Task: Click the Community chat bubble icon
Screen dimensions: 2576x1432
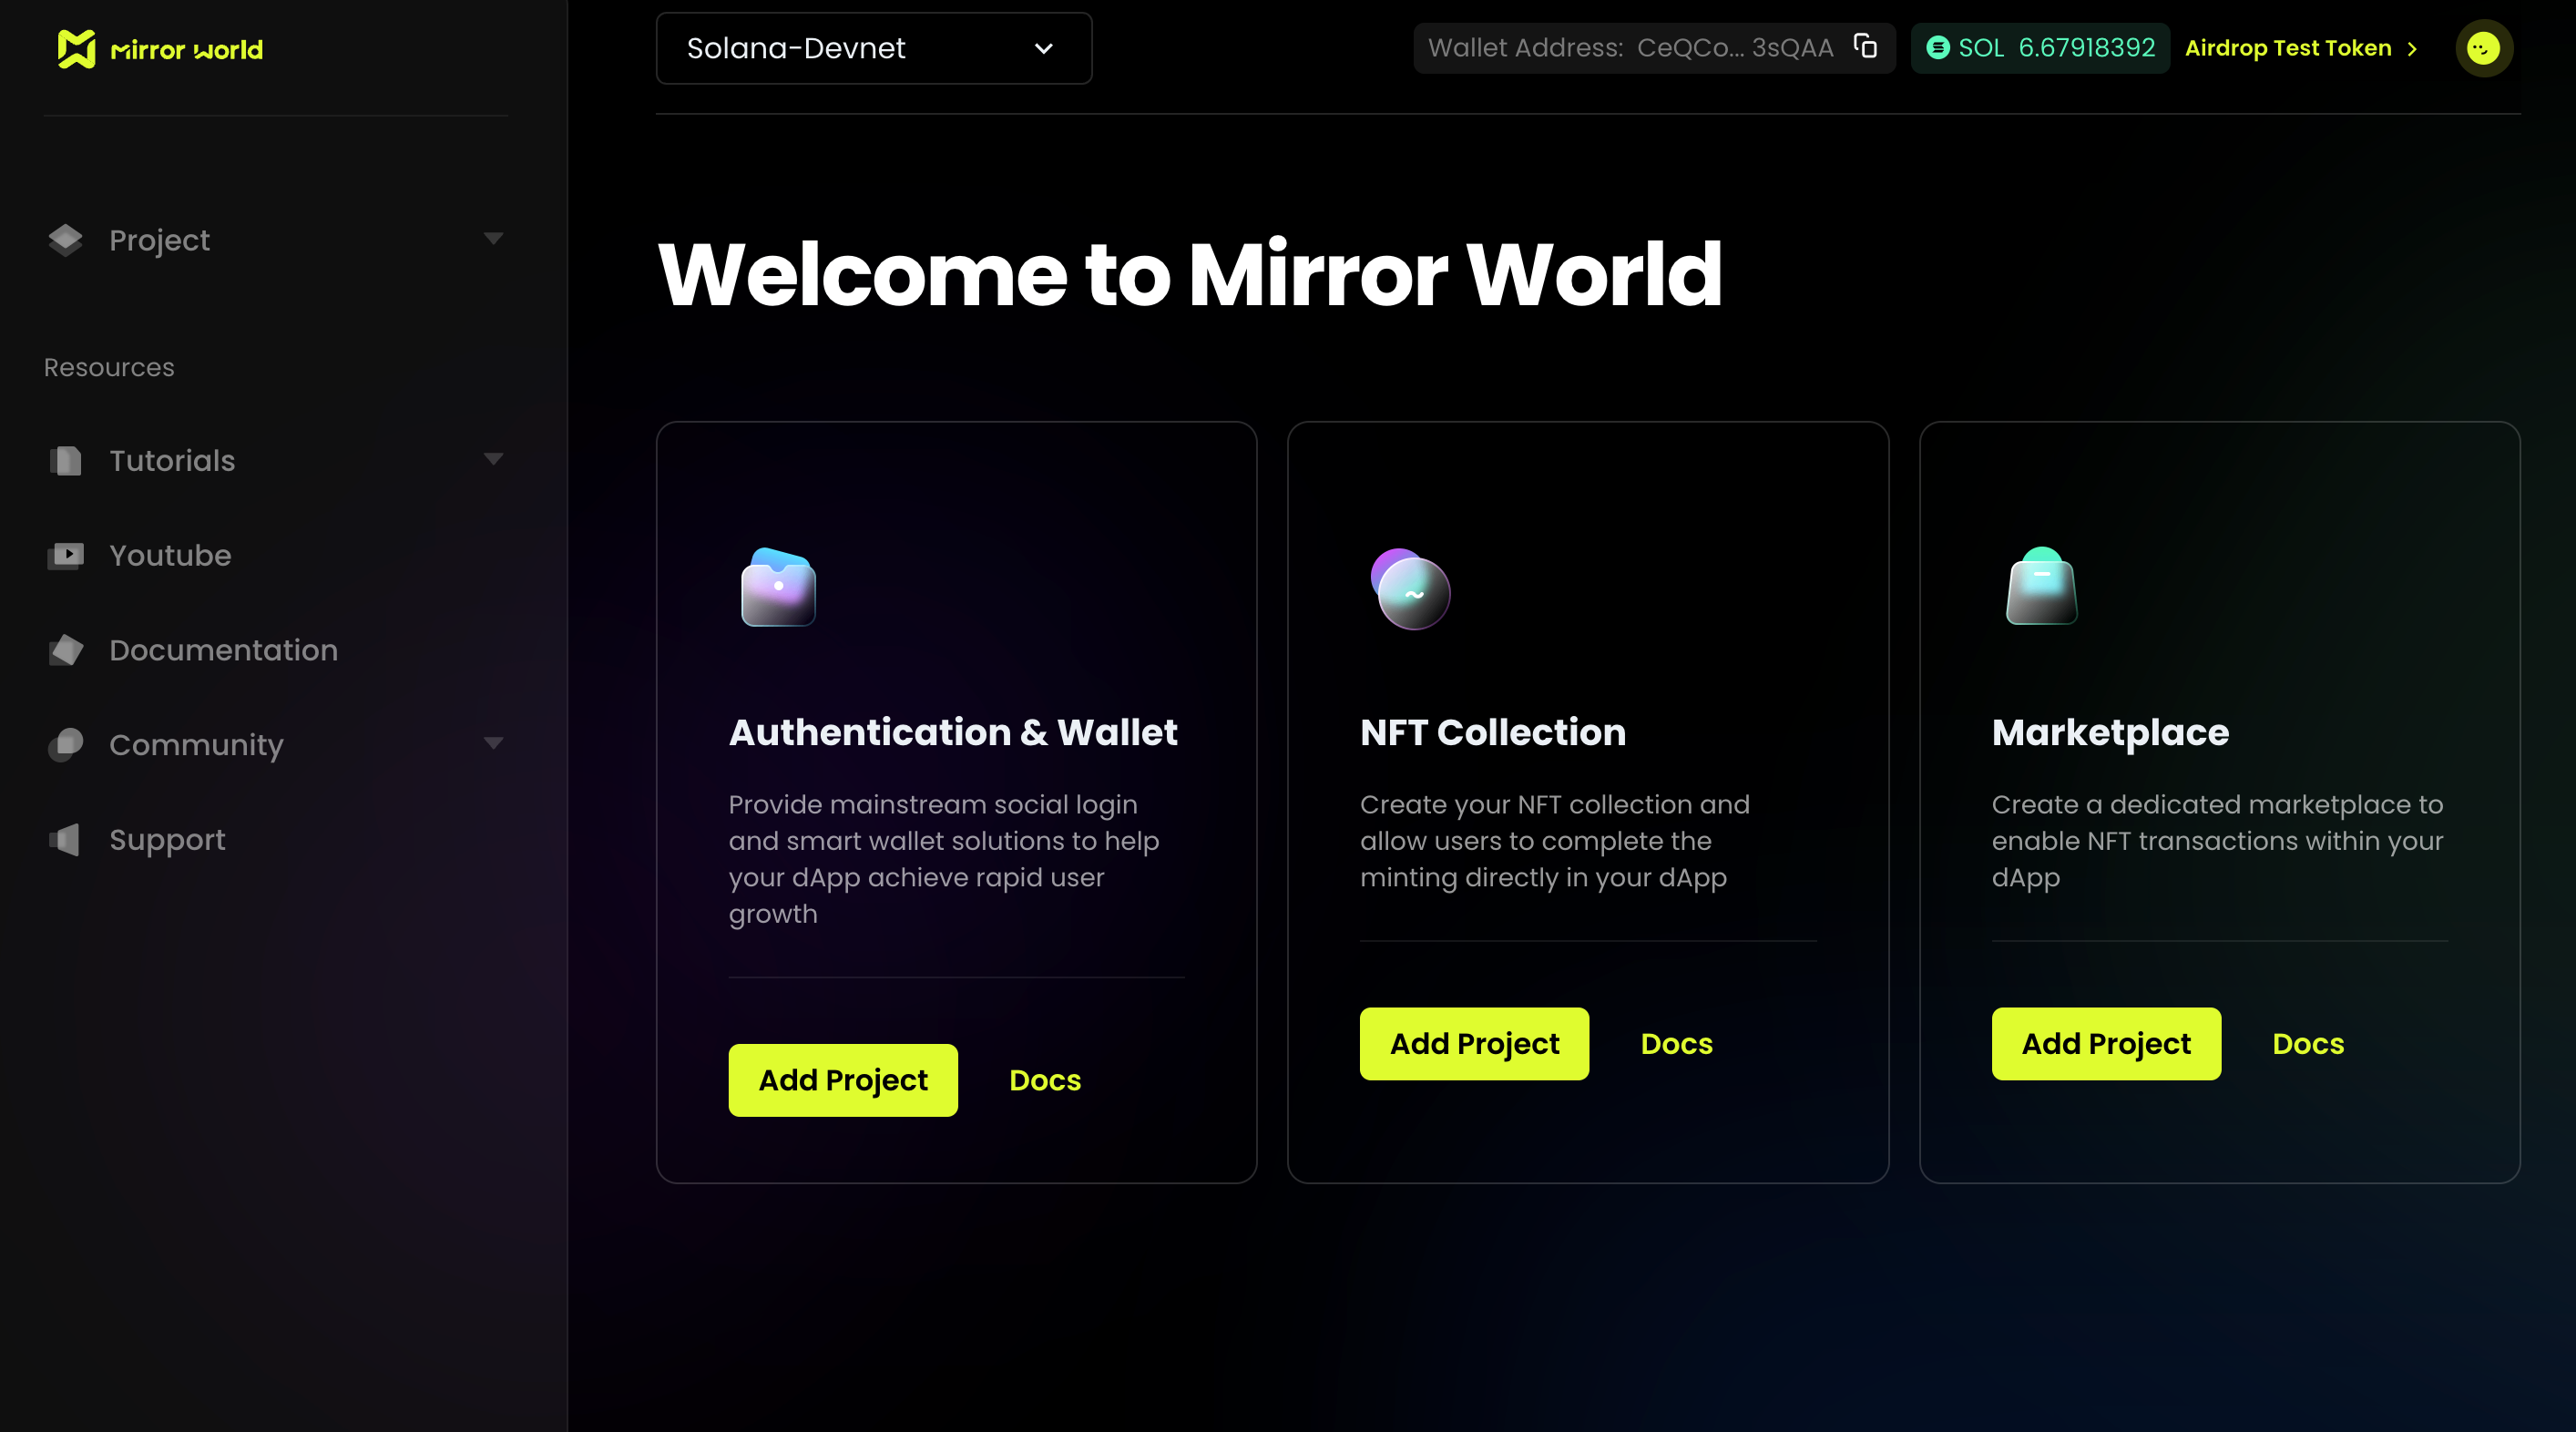Action: pyautogui.click(x=66, y=745)
